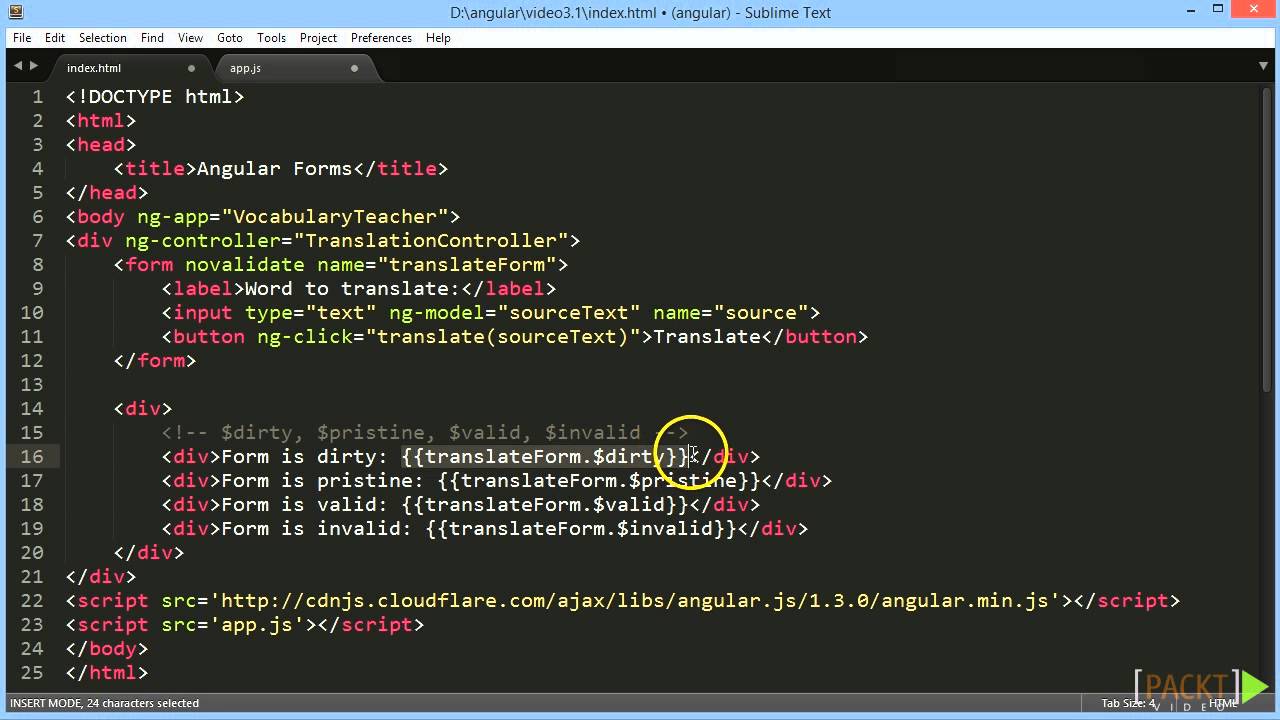The width and height of the screenshot is (1280, 720).
Task: Click the 'app.js' script src value
Action: pos(257,625)
